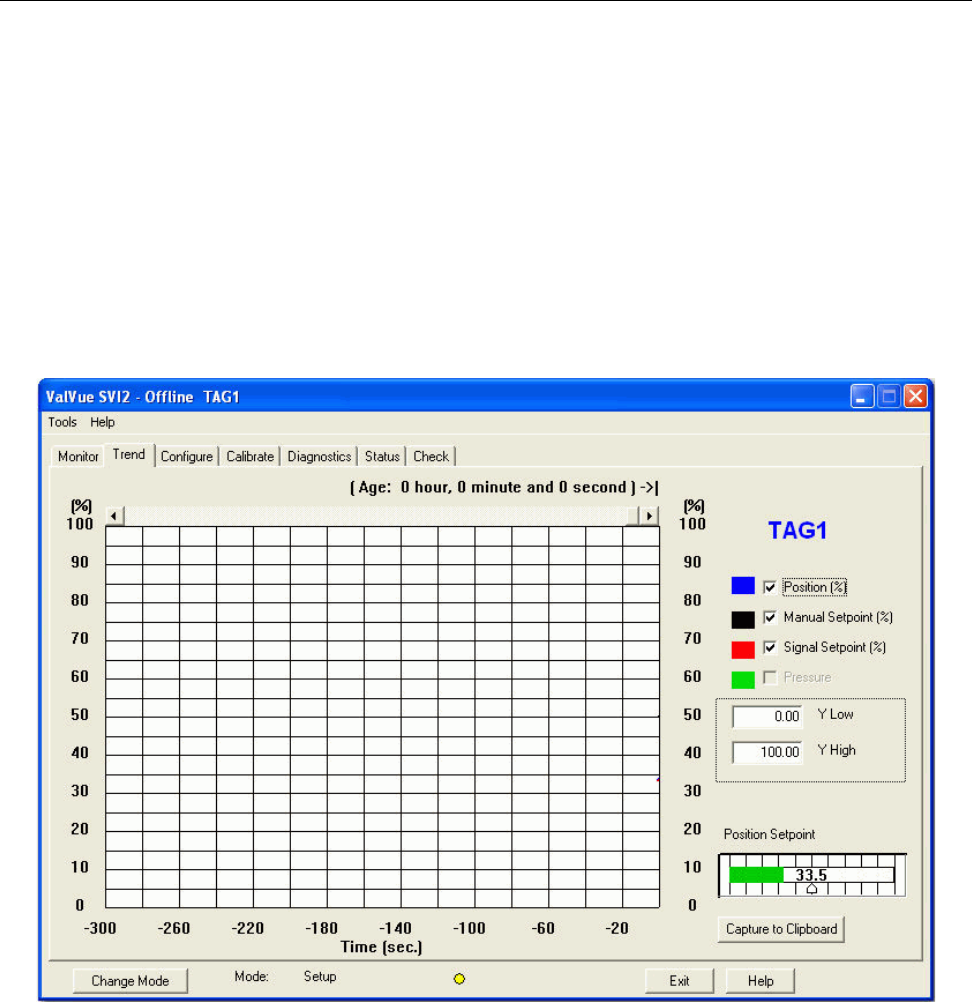Minimize the ValVue SVI2 window
The width and height of the screenshot is (972, 1002).
click(x=861, y=396)
